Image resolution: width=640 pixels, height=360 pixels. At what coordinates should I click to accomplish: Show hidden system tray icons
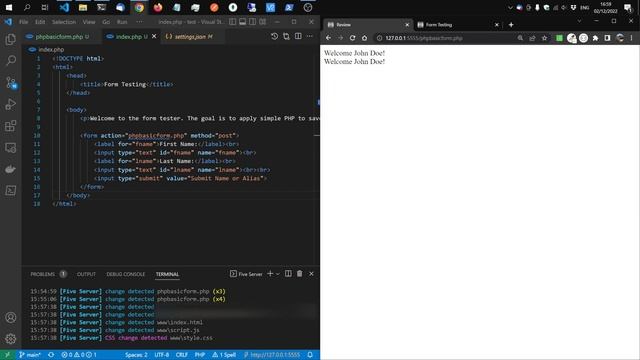tap(510, 8)
